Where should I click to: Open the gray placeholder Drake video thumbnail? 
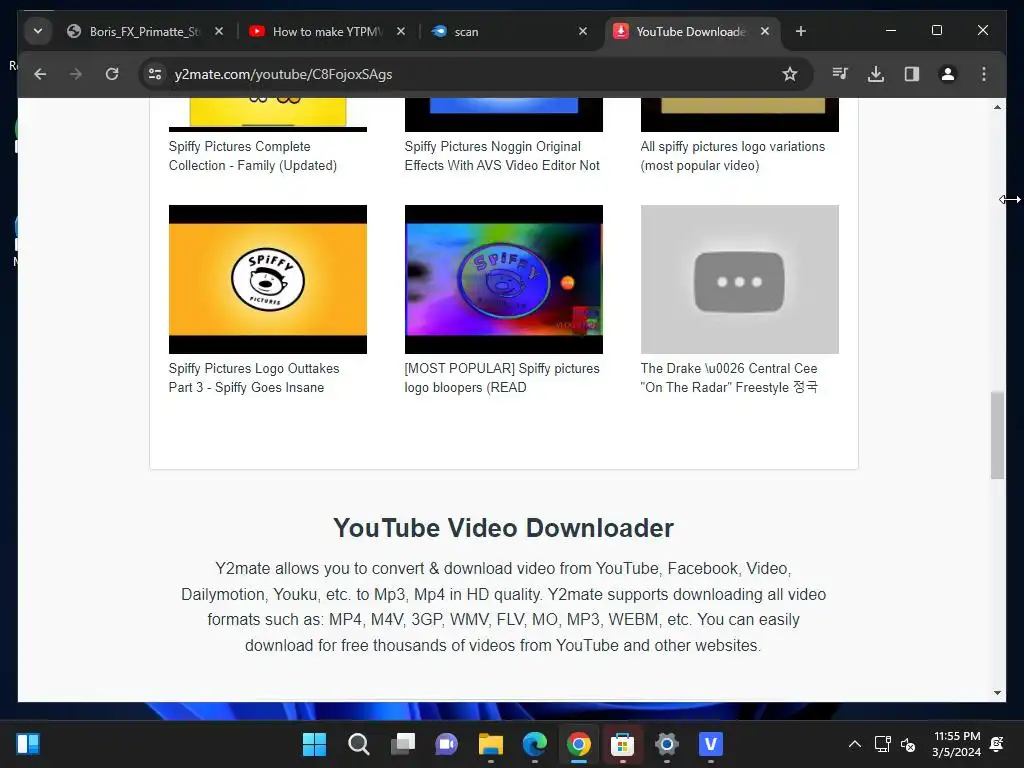point(740,280)
